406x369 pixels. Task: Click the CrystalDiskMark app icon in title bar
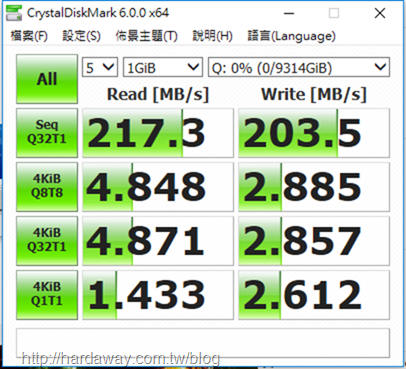click(x=14, y=13)
